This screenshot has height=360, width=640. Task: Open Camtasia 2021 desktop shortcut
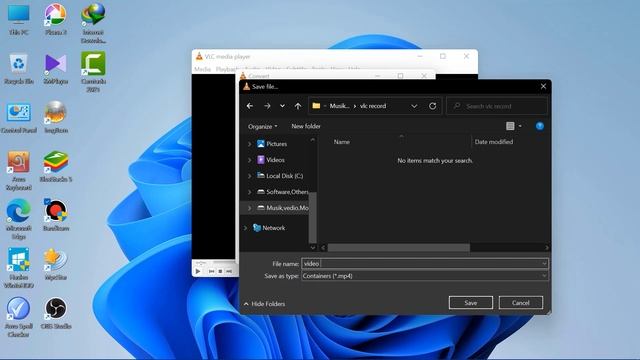tap(93, 72)
